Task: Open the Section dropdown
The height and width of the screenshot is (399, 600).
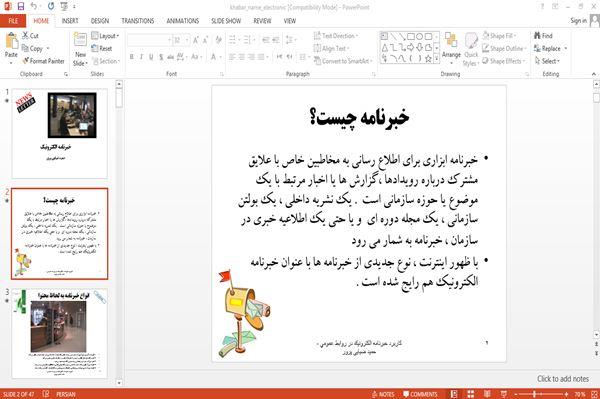Action: click(106, 61)
